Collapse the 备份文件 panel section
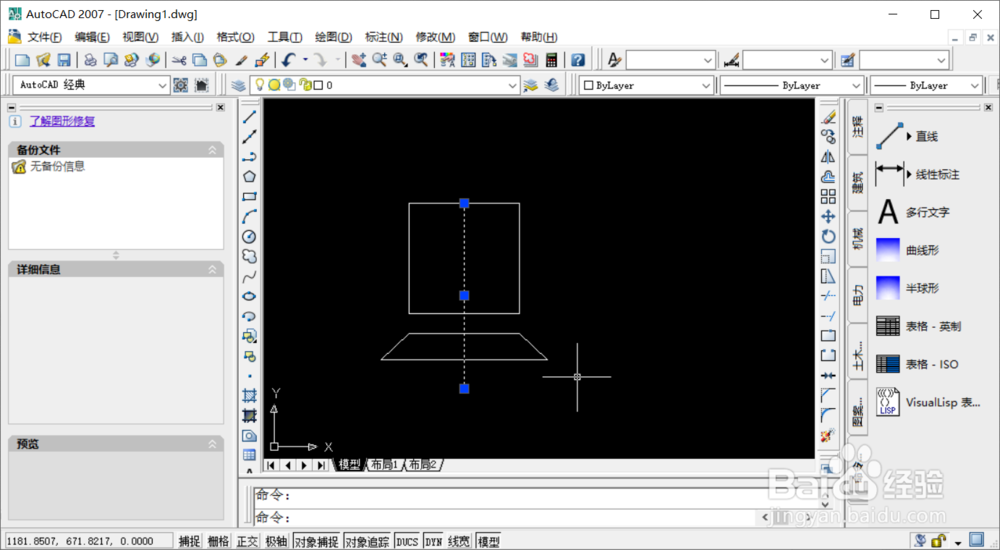 212,150
